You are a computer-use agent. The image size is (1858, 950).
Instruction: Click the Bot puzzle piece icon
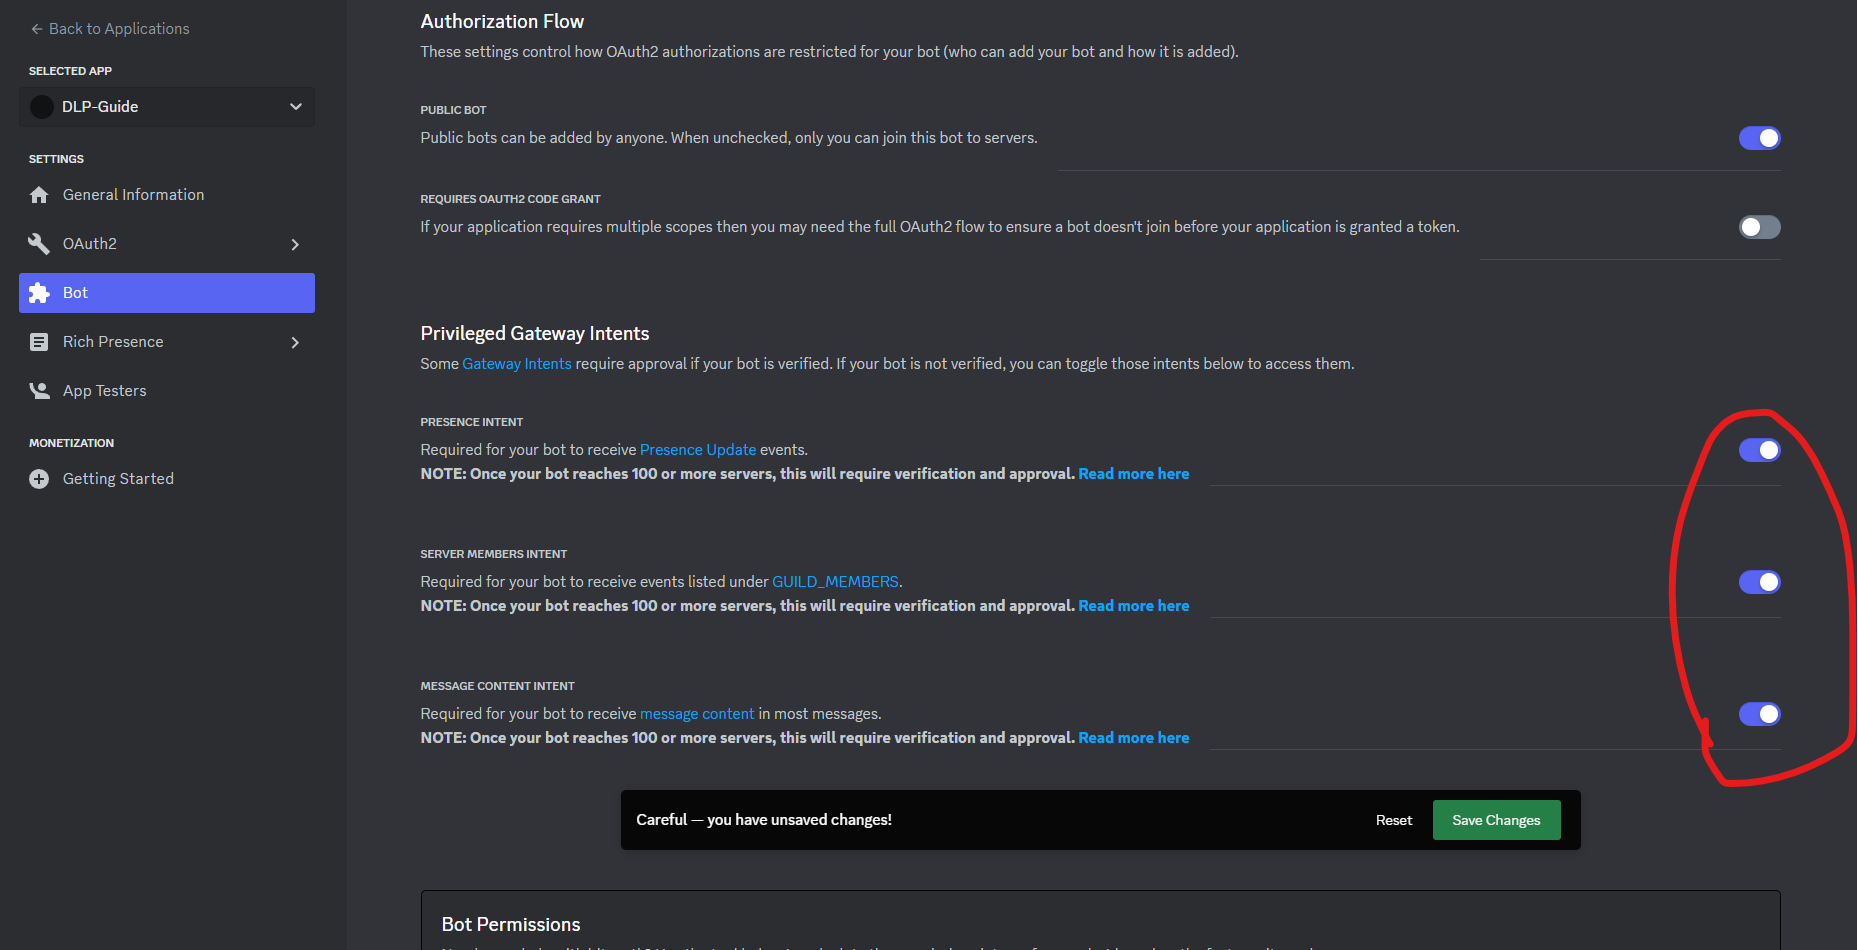(39, 293)
